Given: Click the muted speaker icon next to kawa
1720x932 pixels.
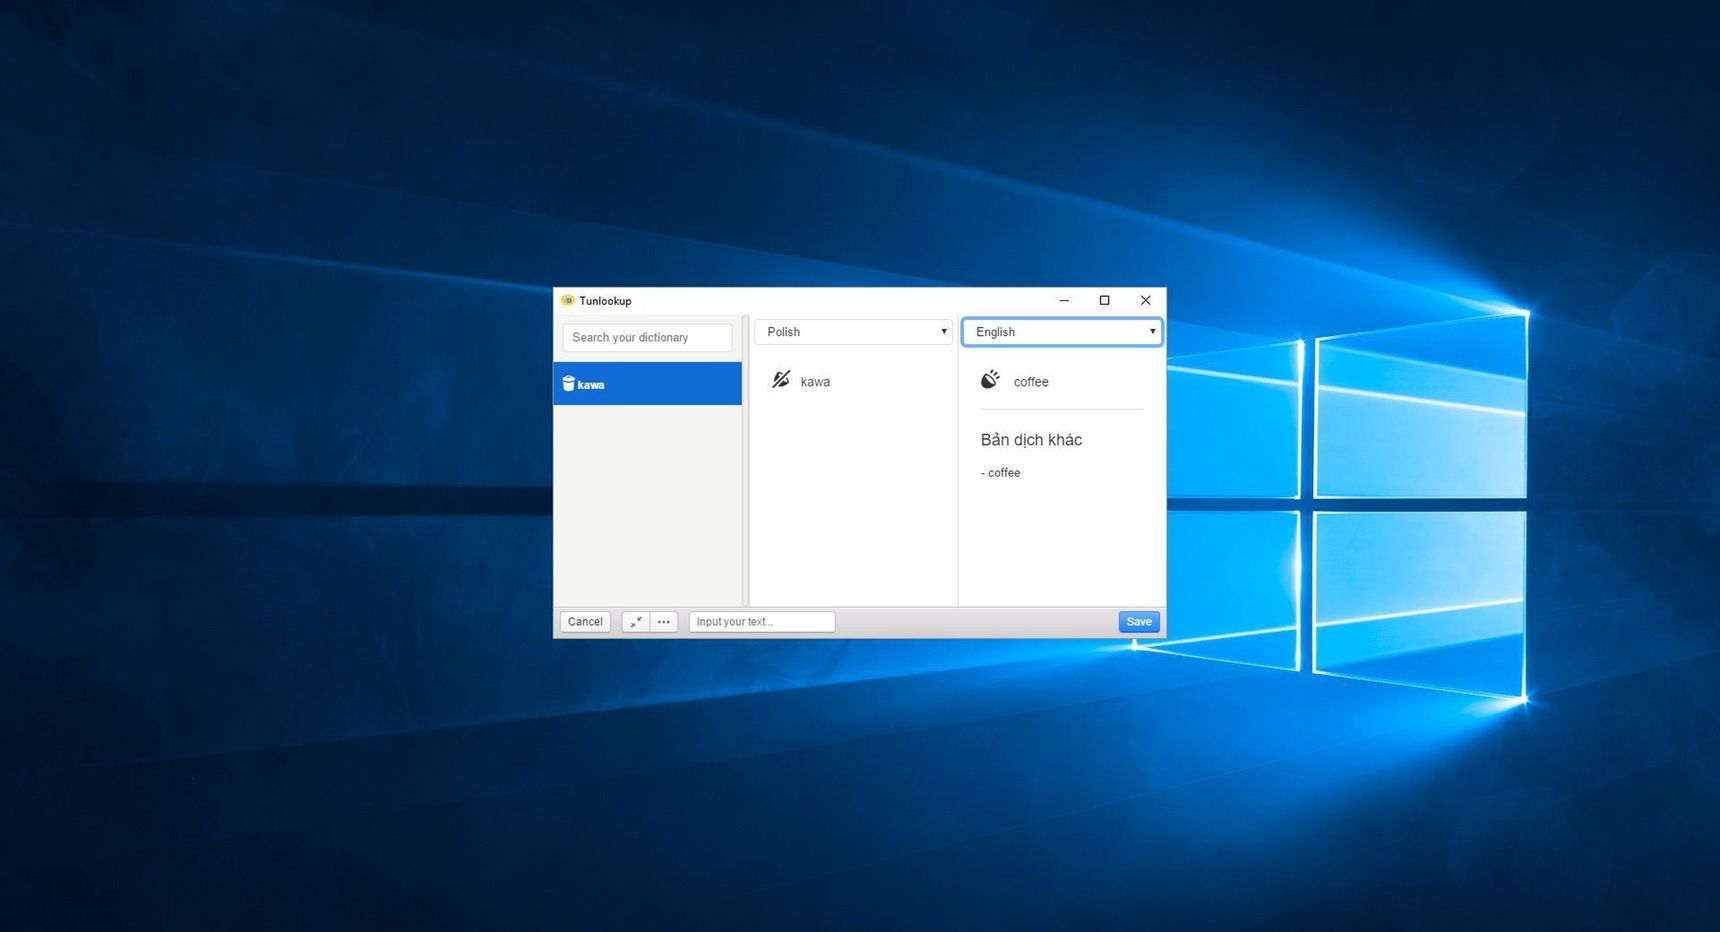Looking at the screenshot, I should 781,380.
